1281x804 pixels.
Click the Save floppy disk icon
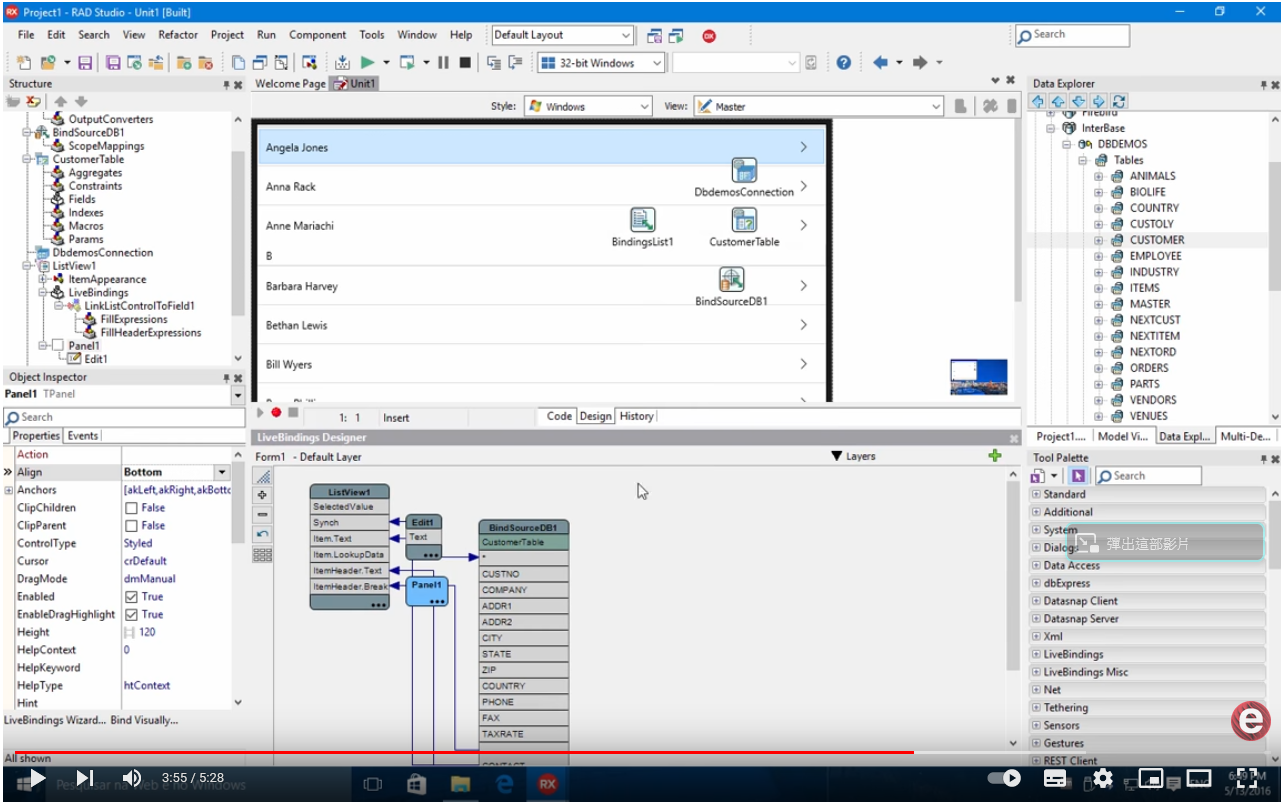85,62
